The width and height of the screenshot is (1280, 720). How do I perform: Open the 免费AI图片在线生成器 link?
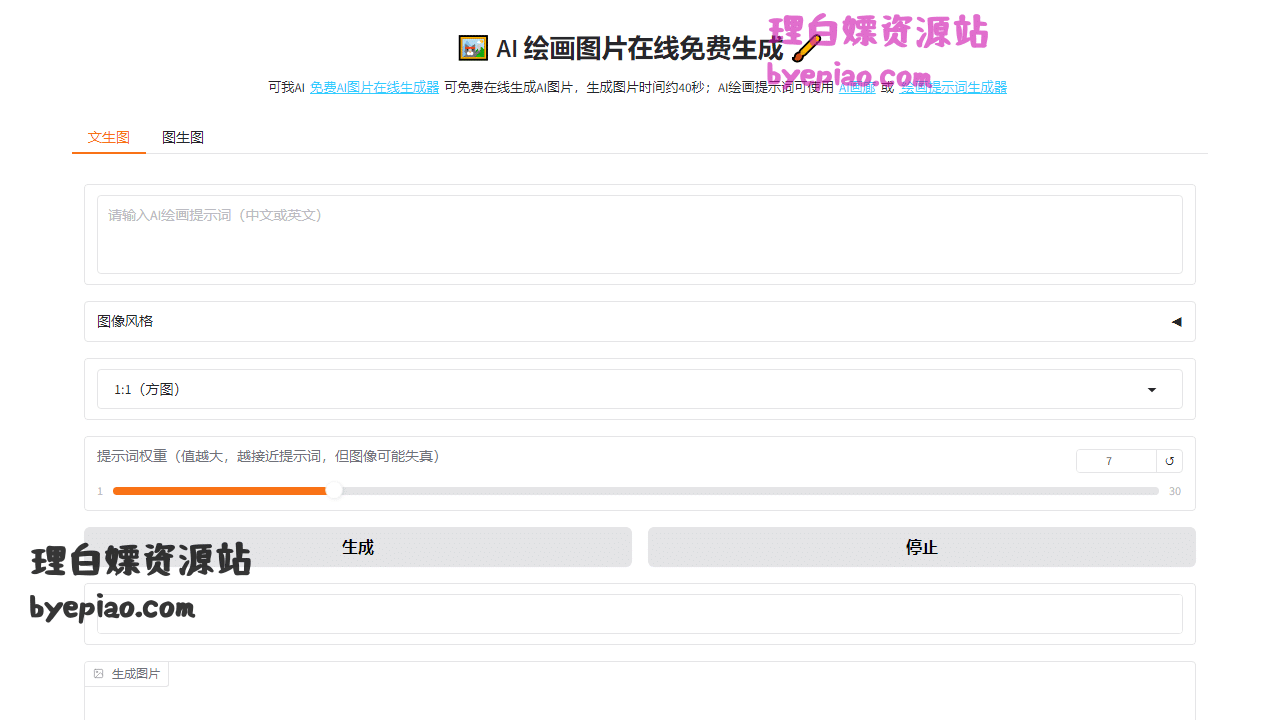coord(374,87)
